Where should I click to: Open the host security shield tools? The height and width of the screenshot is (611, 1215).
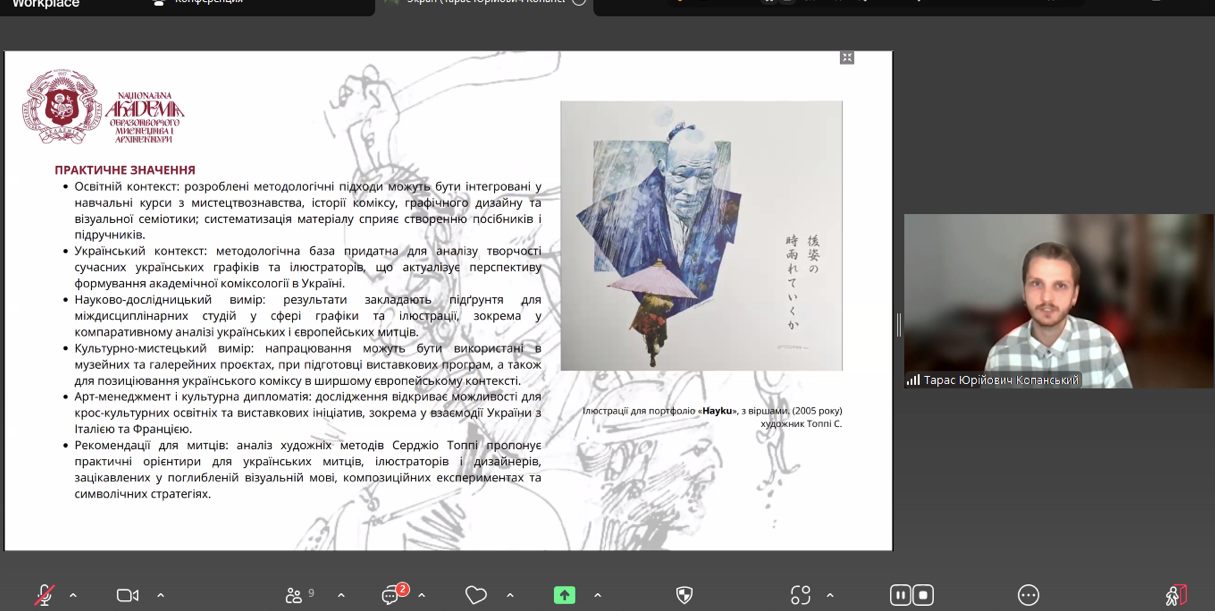685,595
